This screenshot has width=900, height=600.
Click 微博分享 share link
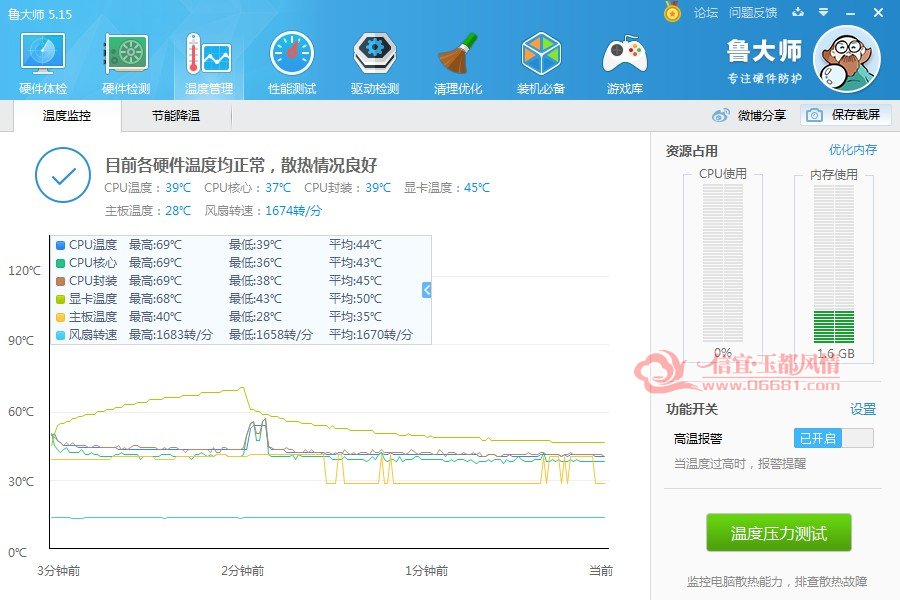tap(762, 115)
